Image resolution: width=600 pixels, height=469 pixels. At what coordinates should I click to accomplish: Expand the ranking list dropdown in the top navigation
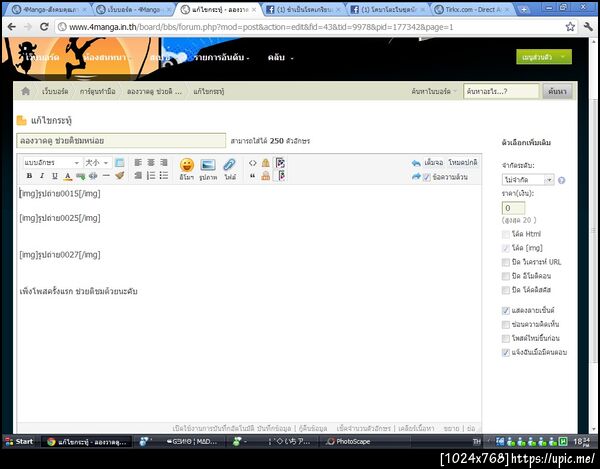tap(221, 57)
